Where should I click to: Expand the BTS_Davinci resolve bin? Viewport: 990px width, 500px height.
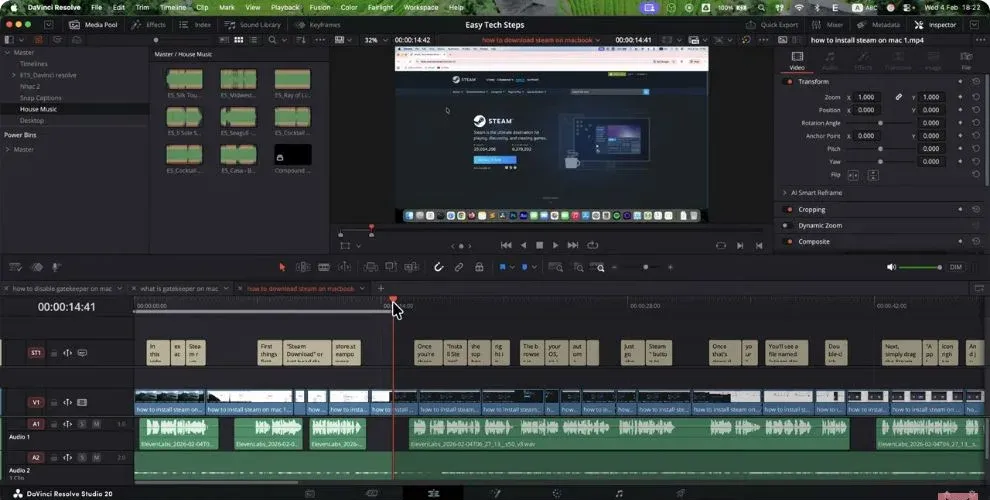(x=13, y=75)
